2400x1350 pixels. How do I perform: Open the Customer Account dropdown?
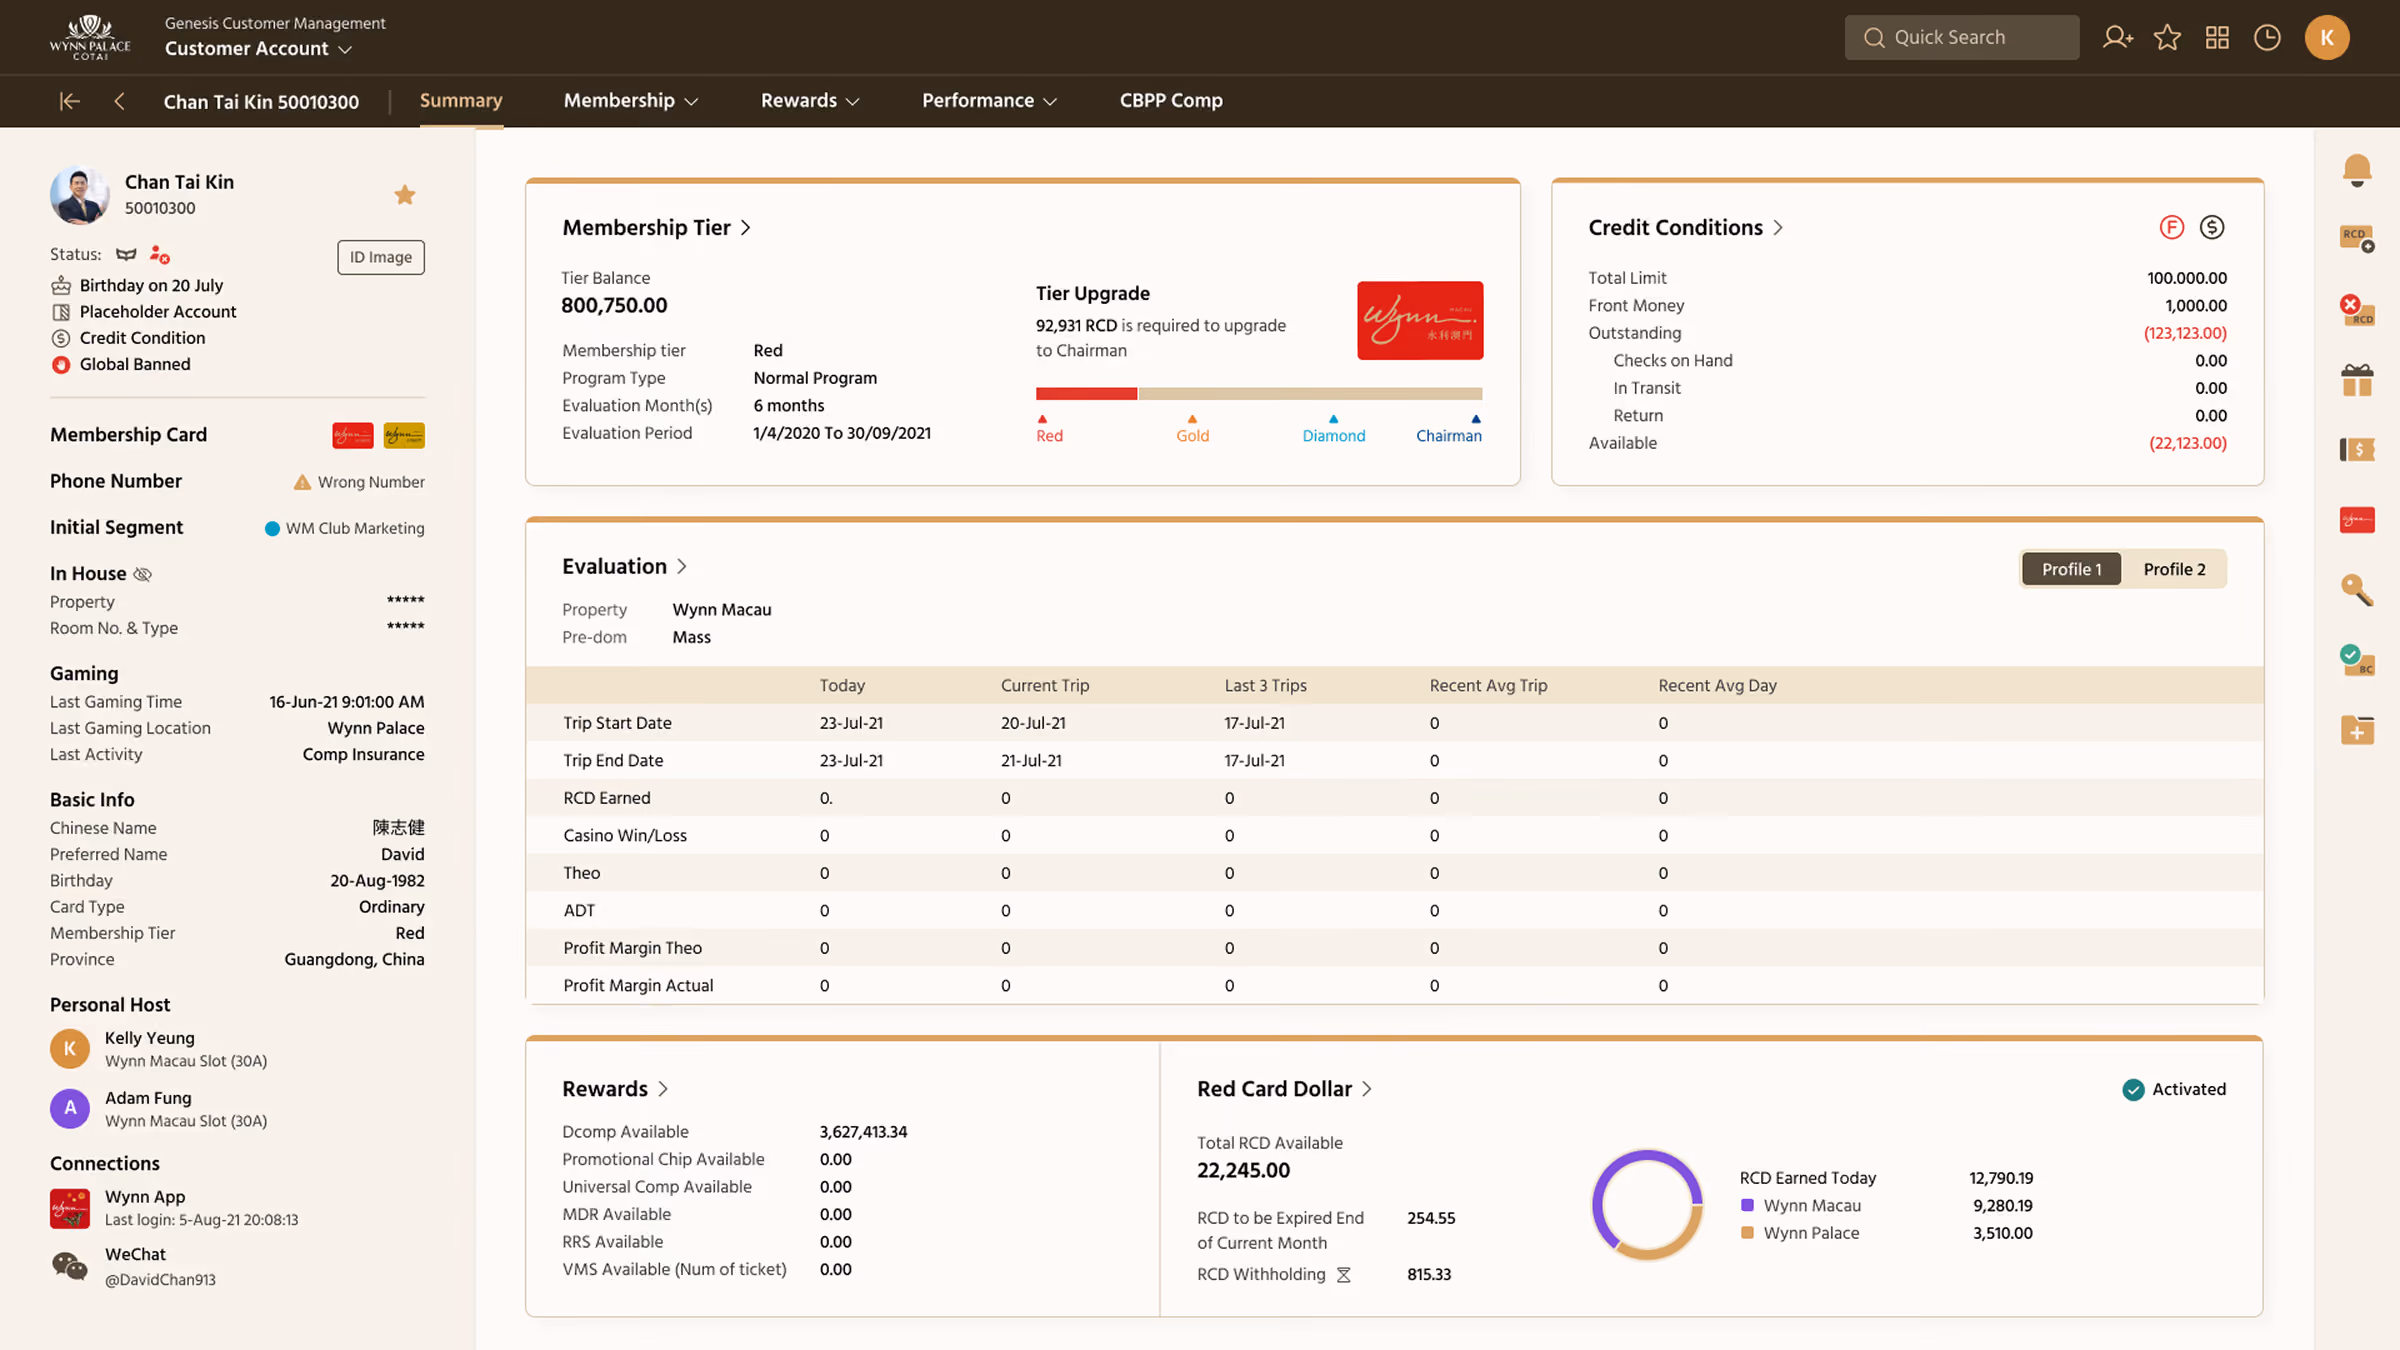[258, 48]
